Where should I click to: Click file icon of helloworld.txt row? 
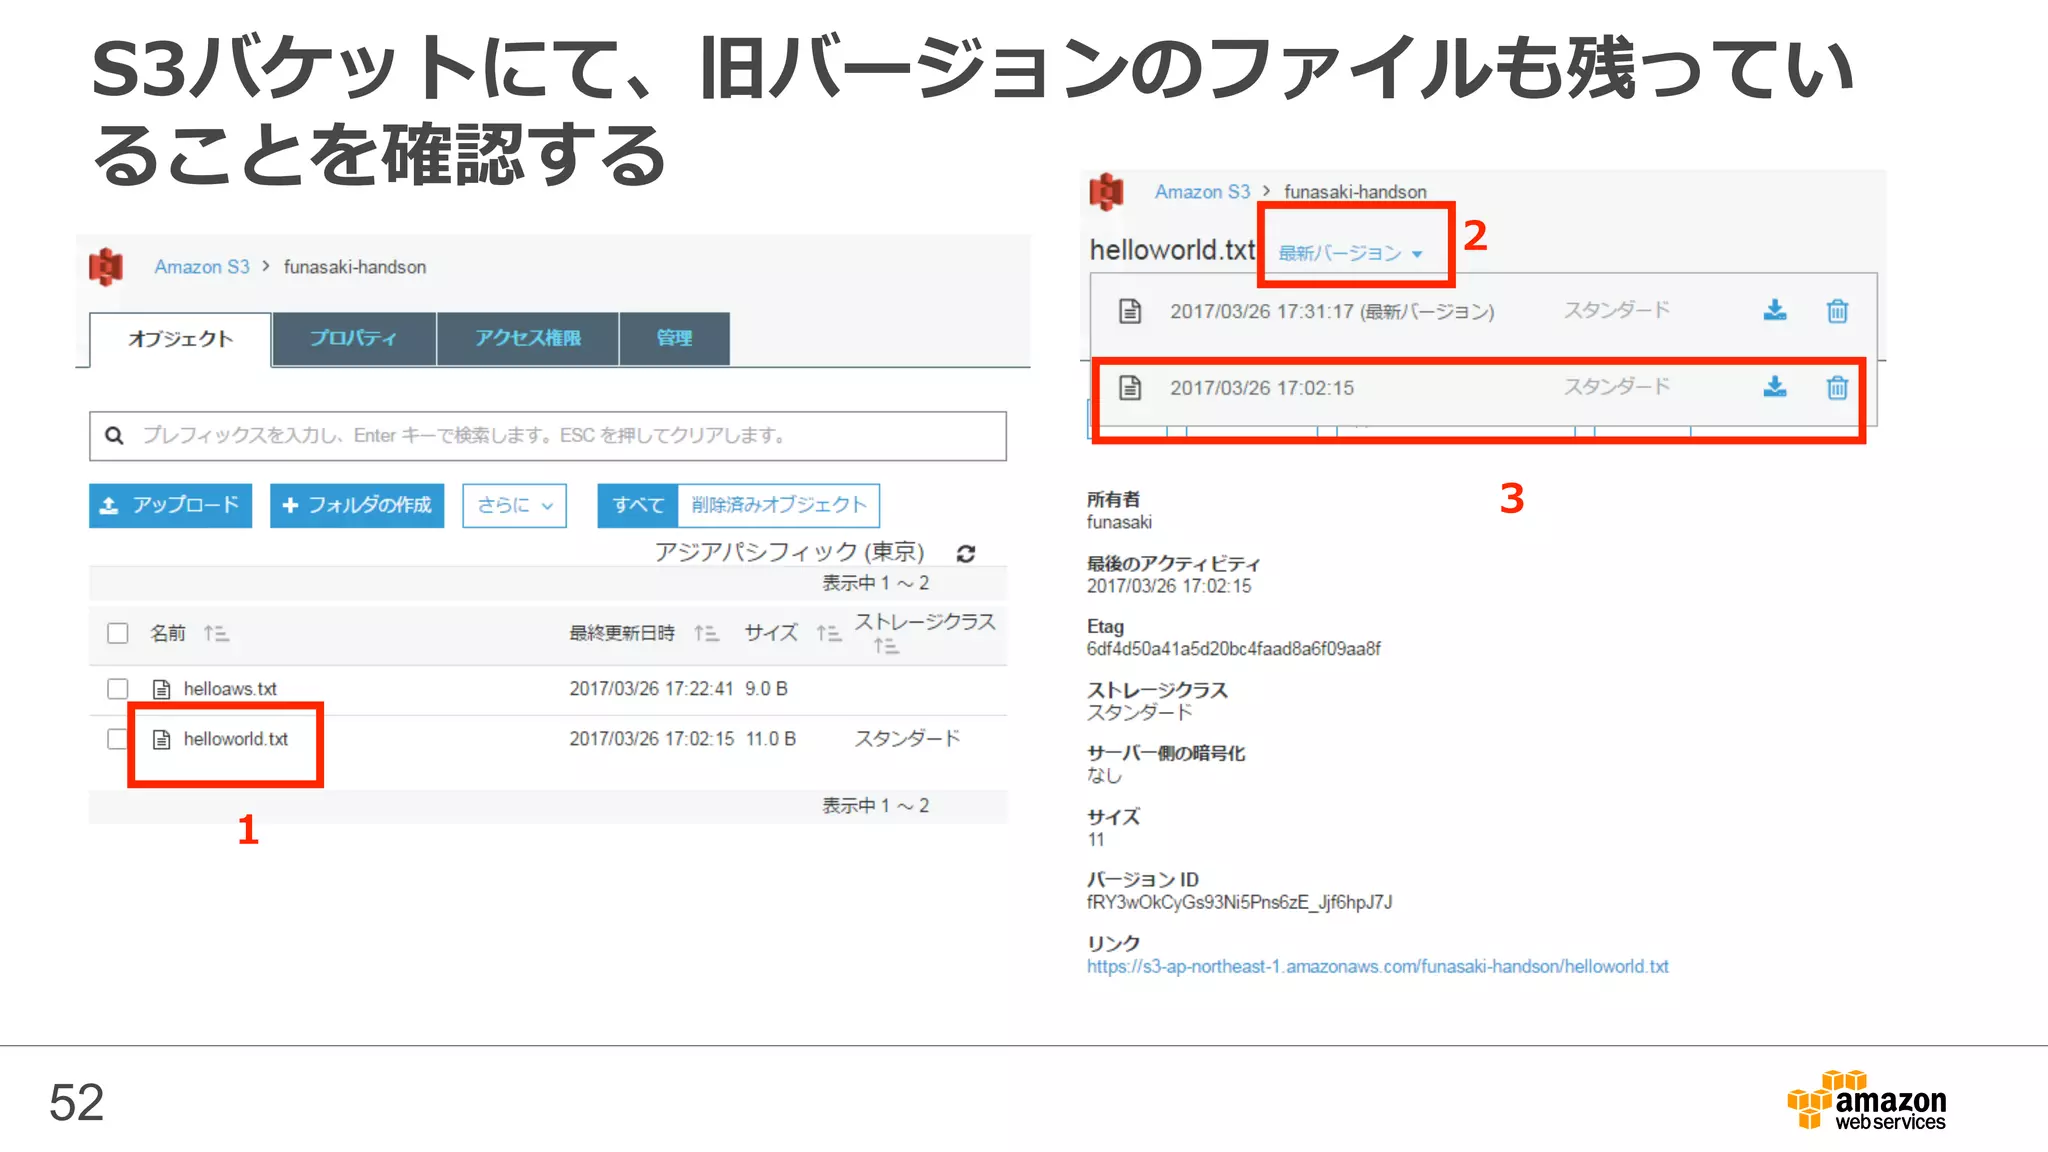(161, 739)
